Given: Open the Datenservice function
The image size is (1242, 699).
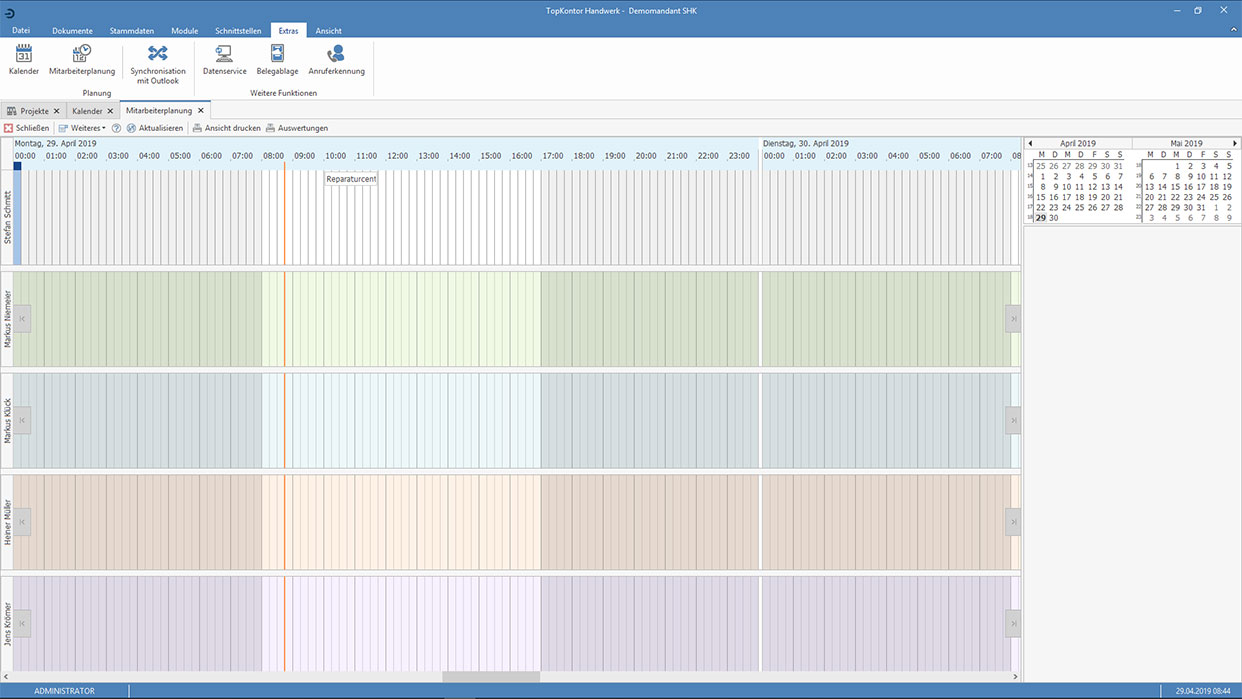Looking at the screenshot, I should pos(224,60).
